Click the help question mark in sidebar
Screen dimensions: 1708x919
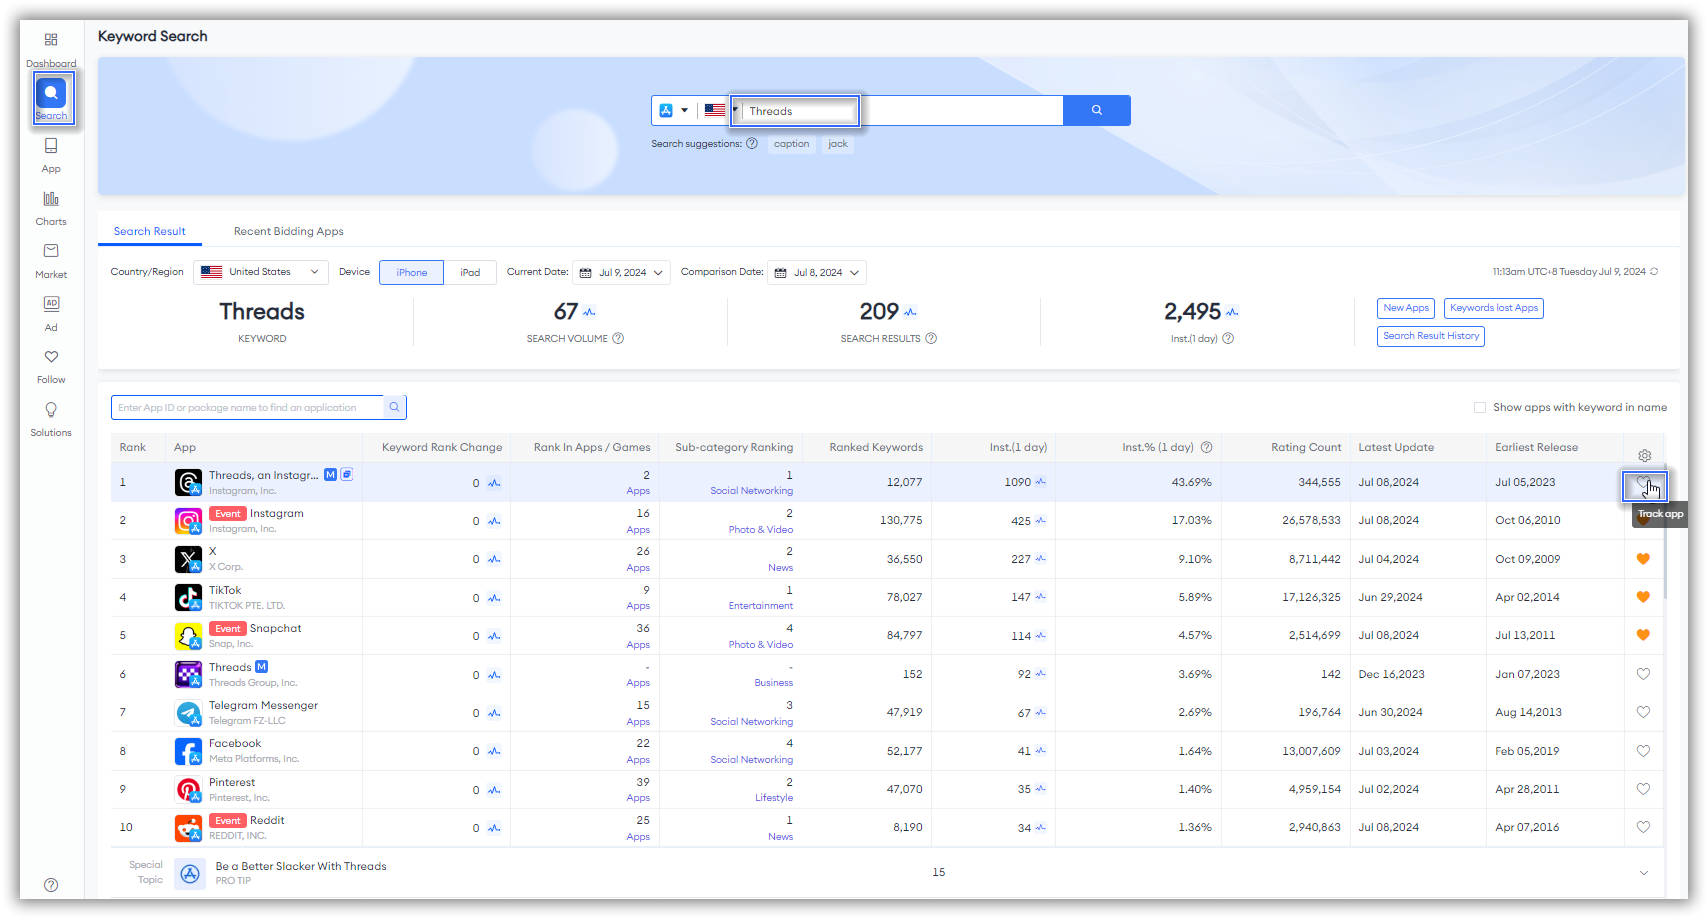51,885
